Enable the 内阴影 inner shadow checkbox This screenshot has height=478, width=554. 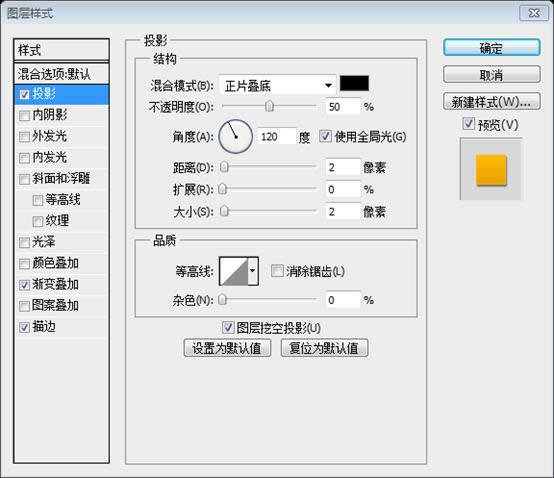pyautogui.click(x=24, y=116)
